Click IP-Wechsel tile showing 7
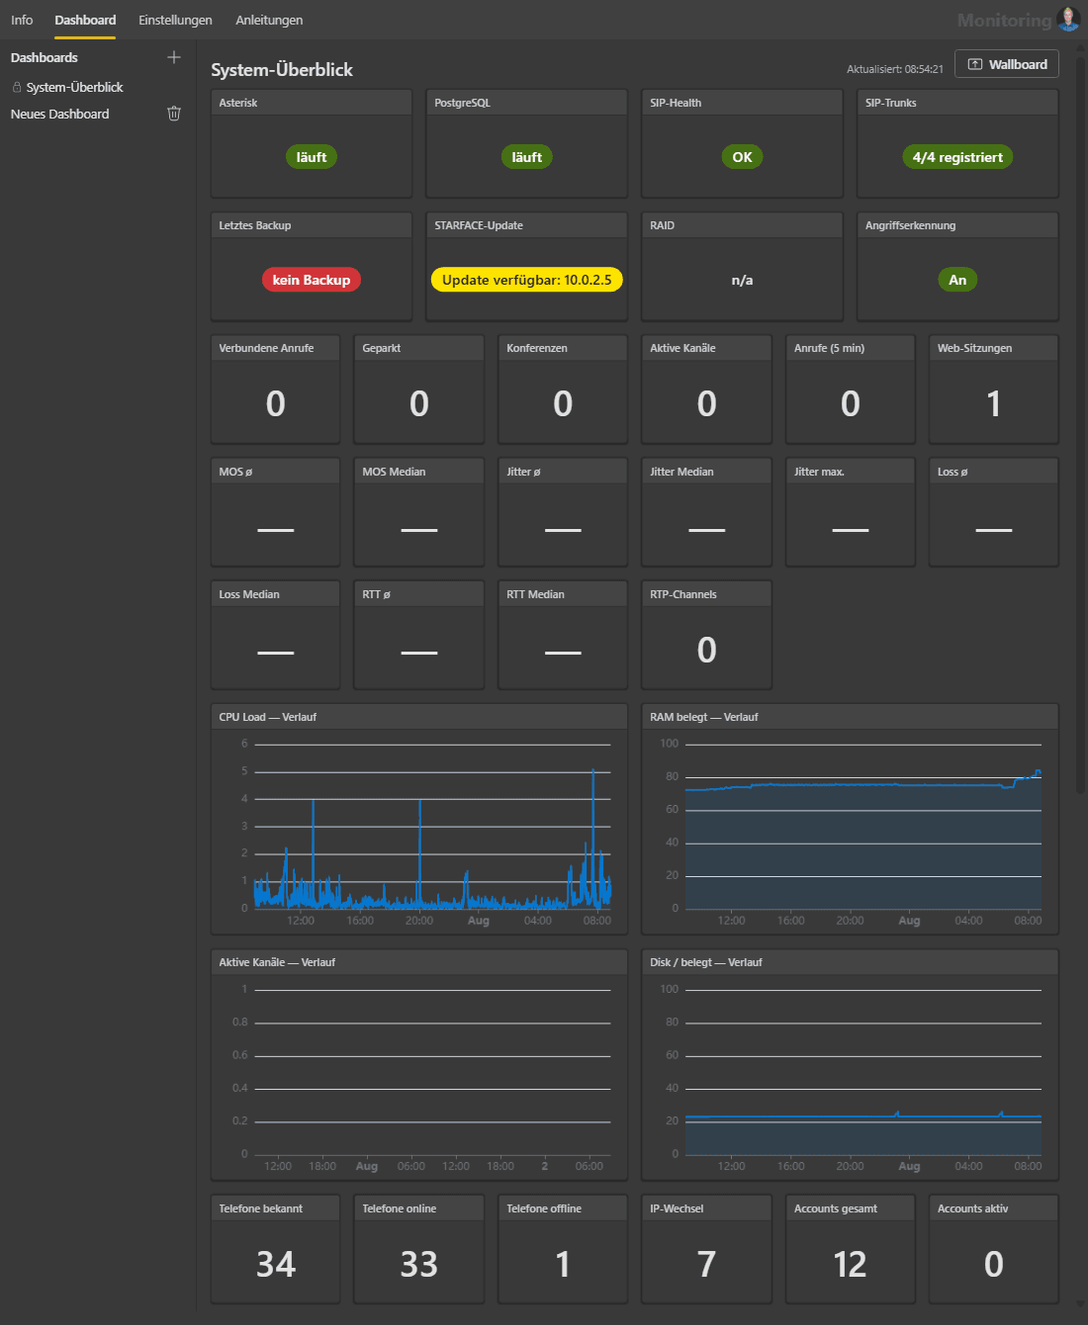This screenshot has height=1325, width=1088. [707, 1249]
